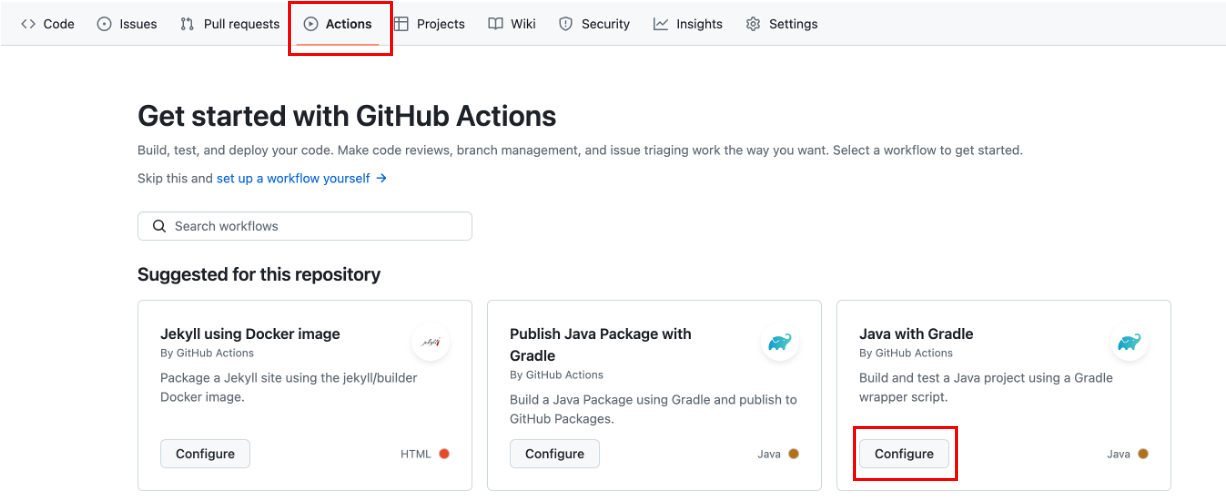Open the Wiki tab
The width and height of the screenshot is (1226, 502).
[512, 24]
